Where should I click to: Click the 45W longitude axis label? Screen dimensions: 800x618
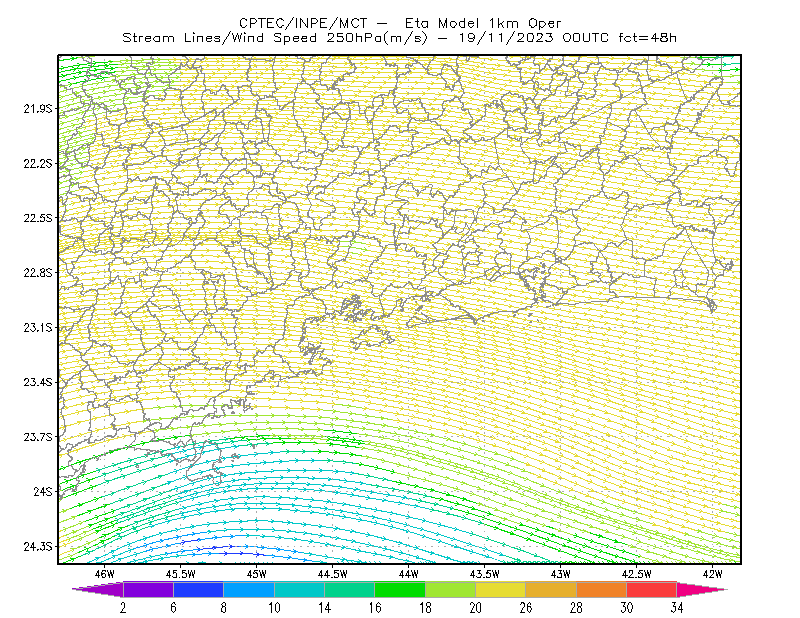pos(257,574)
